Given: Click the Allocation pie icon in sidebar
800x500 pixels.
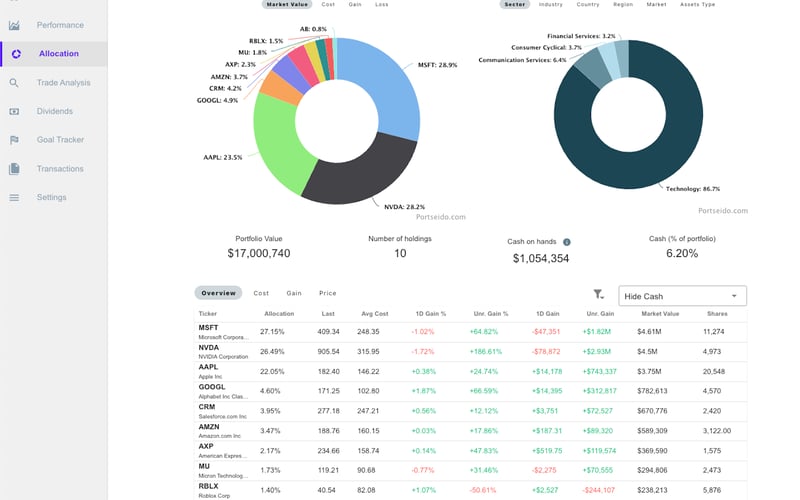Looking at the screenshot, I should [16, 54].
